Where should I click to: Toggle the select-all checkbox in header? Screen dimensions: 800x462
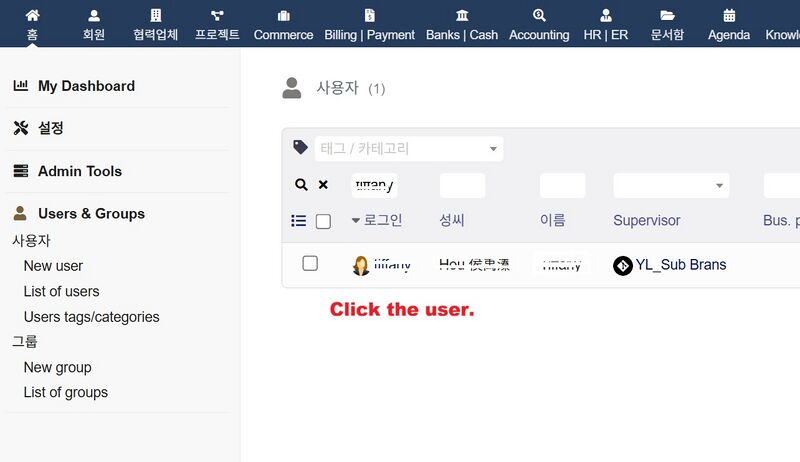click(x=323, y=221)
